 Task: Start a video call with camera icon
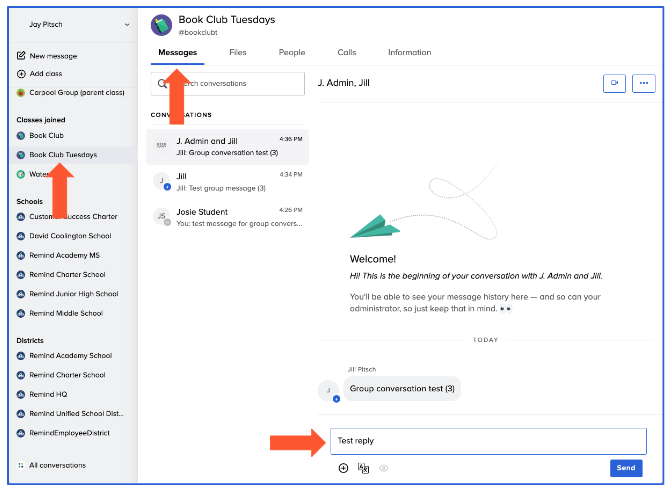(614, 83)
